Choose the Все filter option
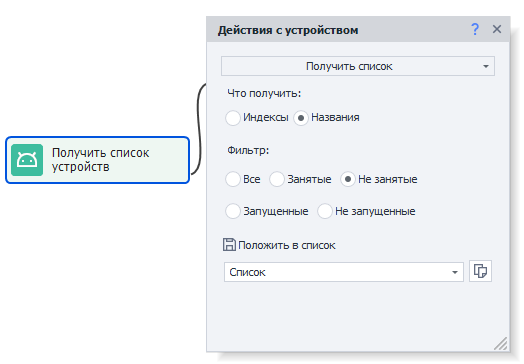Image resolution: width=524 pixels, height=364 pixels. 233,179
